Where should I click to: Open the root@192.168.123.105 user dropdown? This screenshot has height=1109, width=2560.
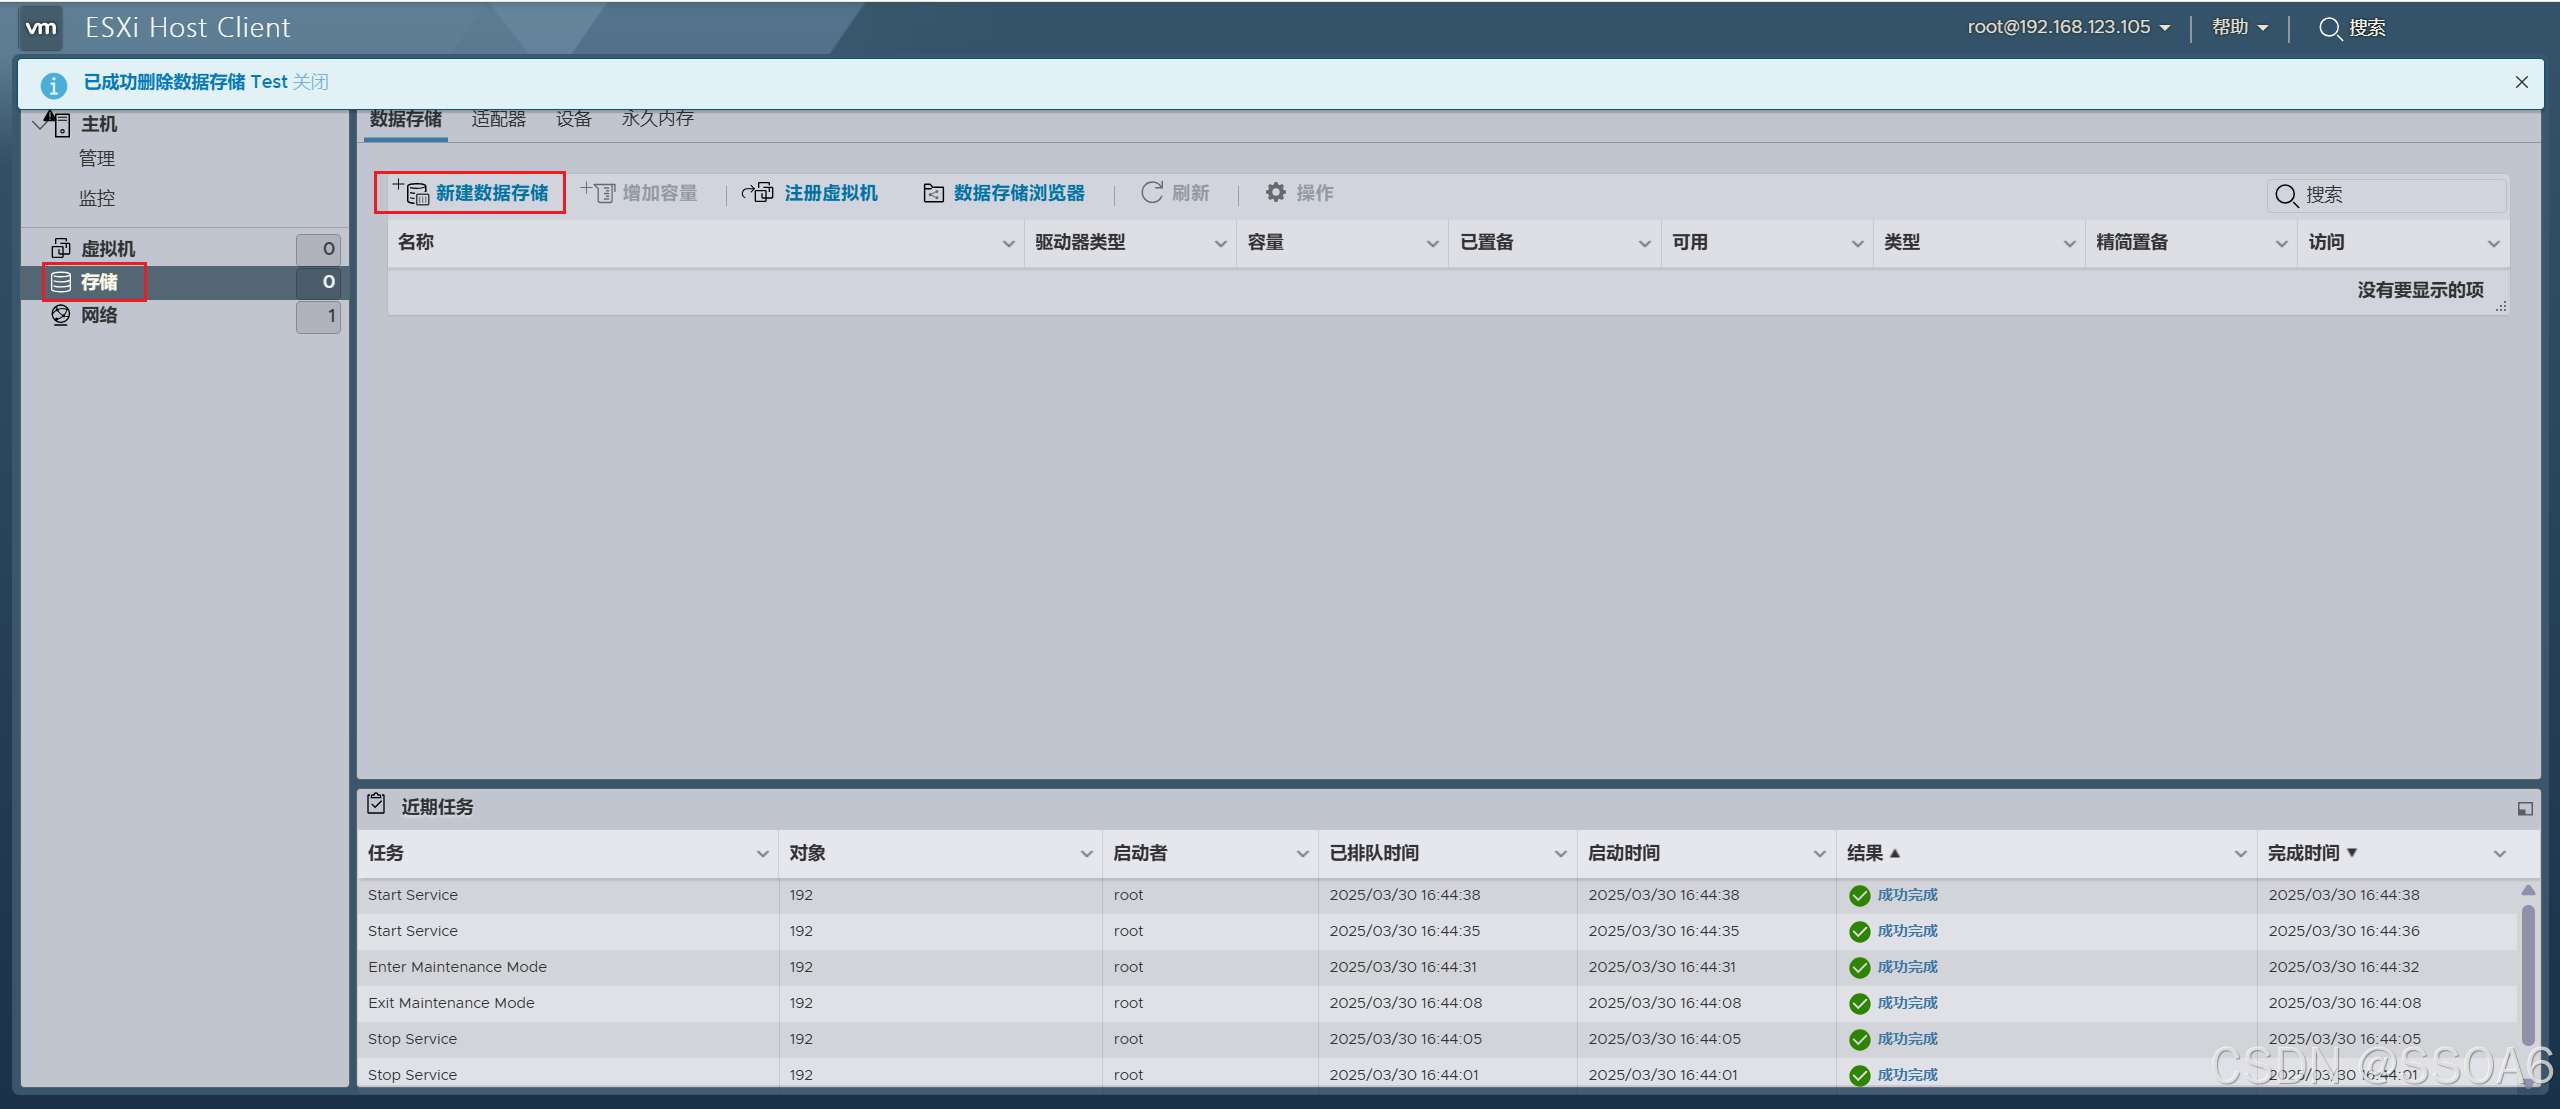pos(2068,28)
